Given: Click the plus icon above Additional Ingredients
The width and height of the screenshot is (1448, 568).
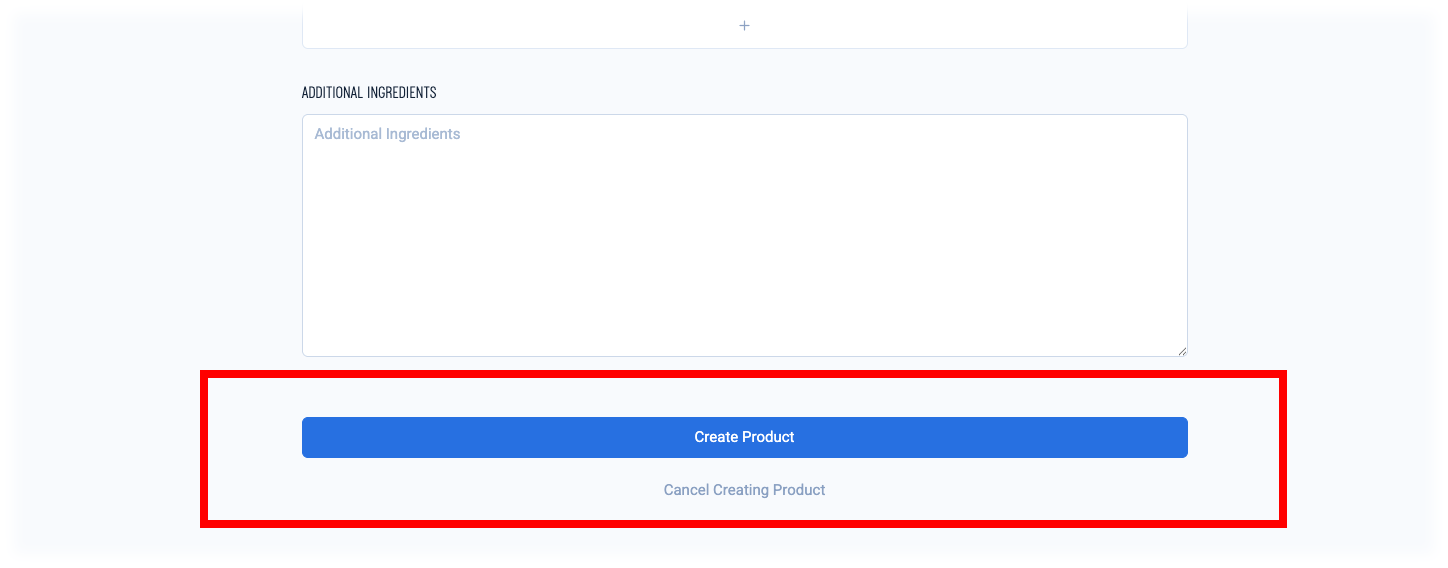Looking at the screenshot, I should (744, 26).
